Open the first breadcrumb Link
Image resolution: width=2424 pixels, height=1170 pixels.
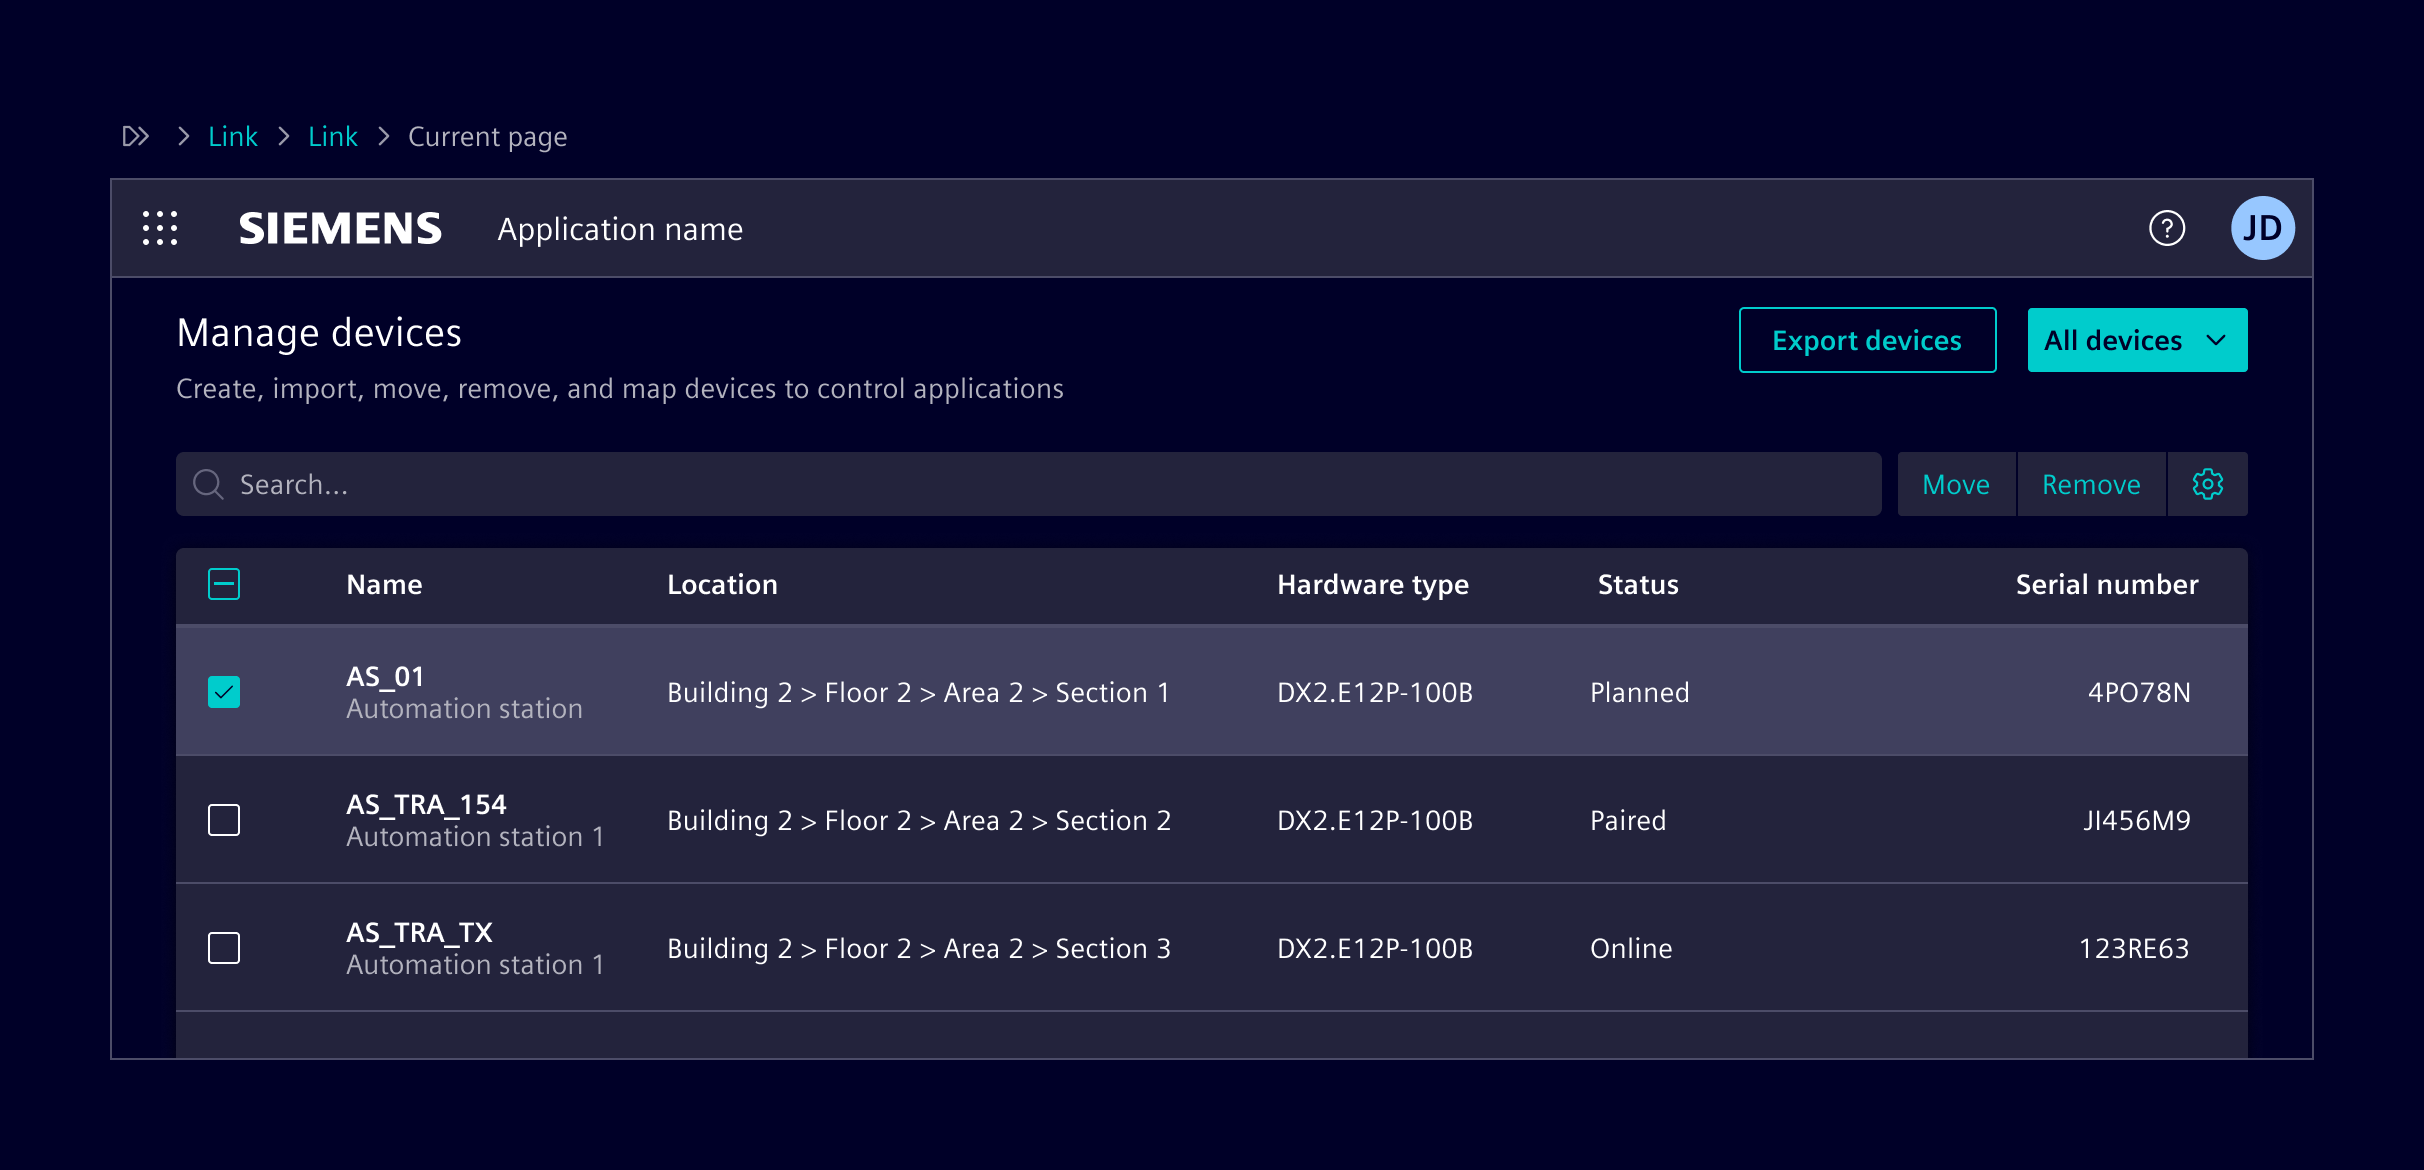(232, 136)
